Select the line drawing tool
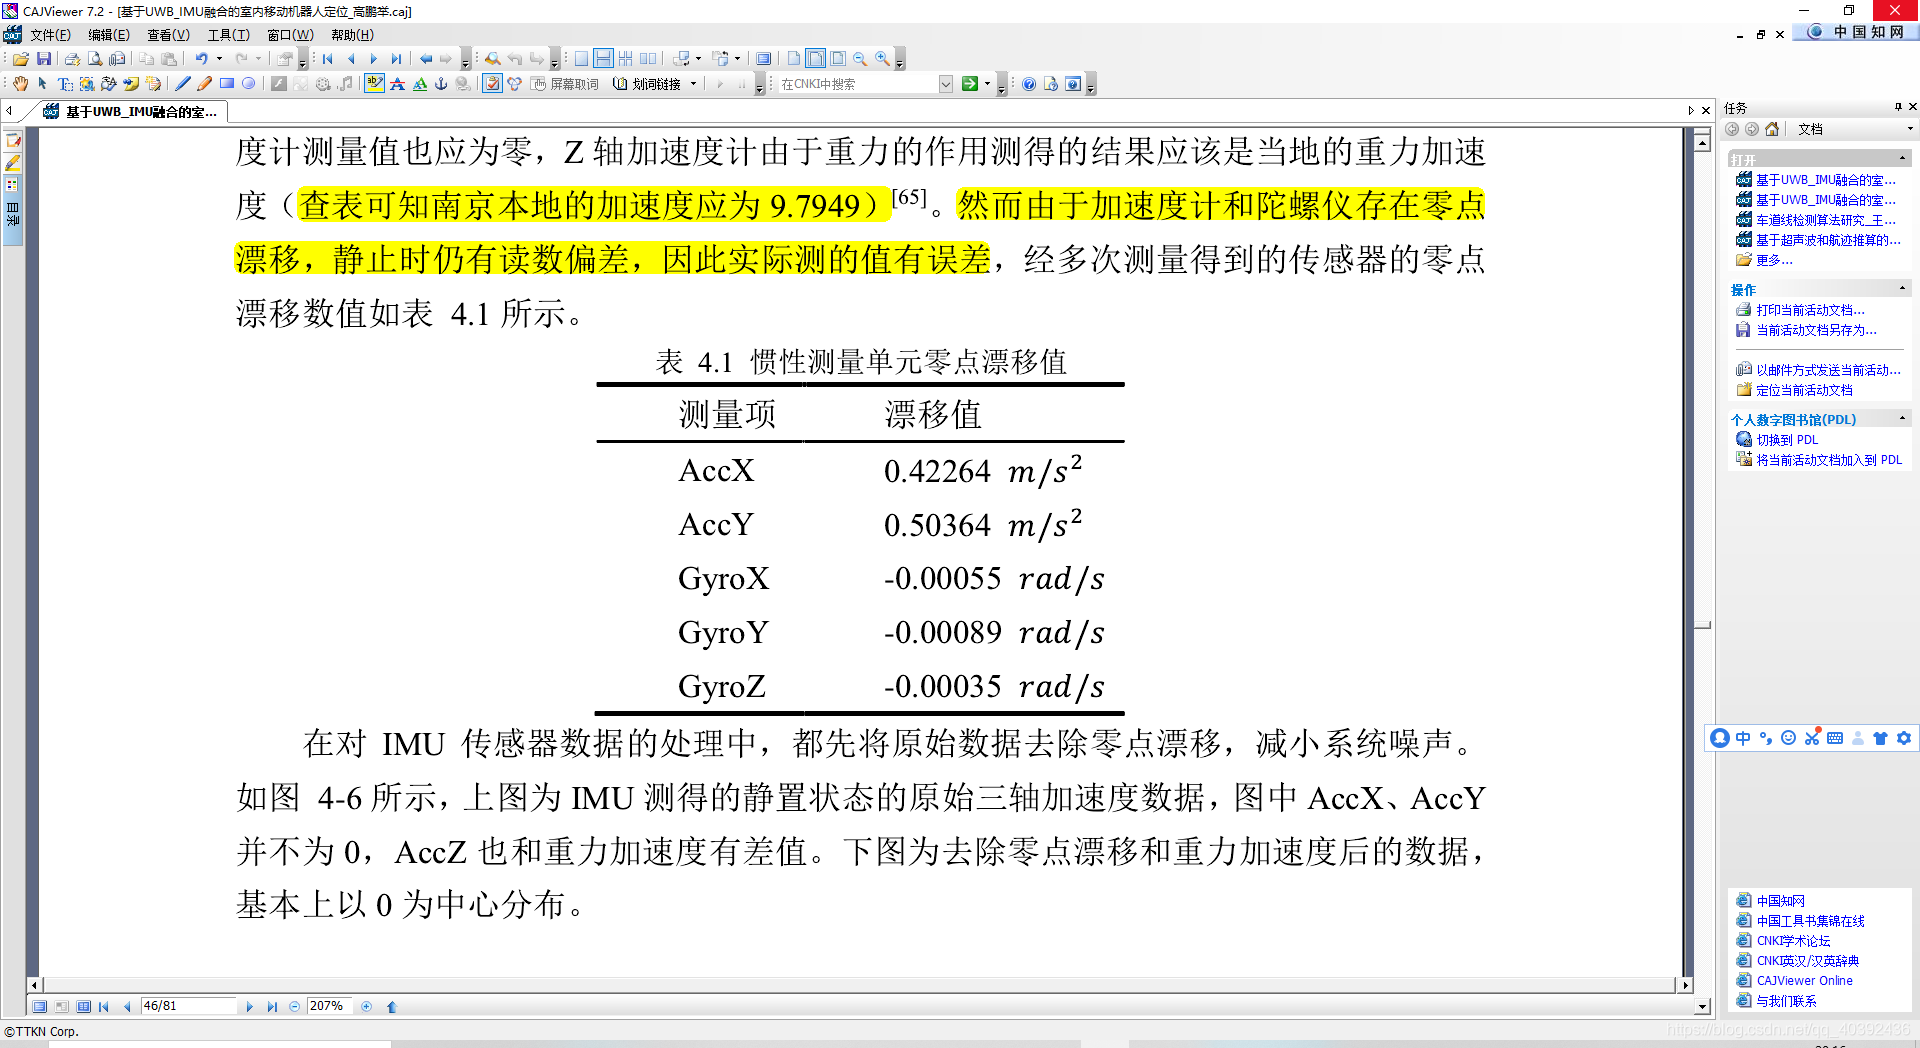 coord(183,84)
